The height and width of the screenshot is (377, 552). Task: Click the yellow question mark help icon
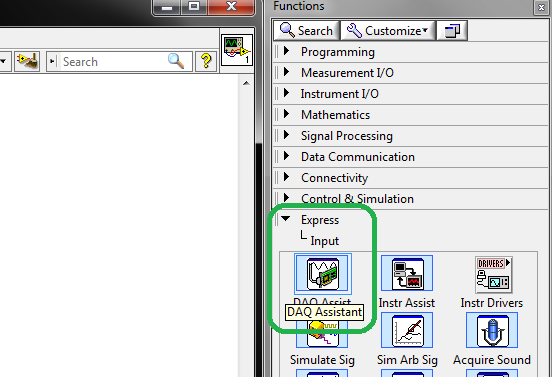coord(206,62)
